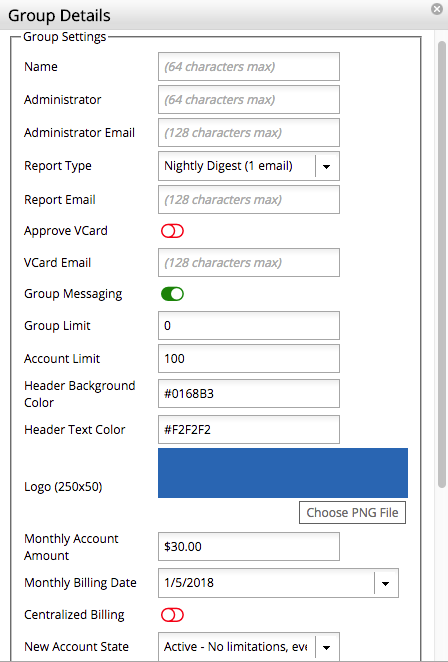Edit the Header Background Color field
Screen dimensions: 448x662
tap(249, 393)
